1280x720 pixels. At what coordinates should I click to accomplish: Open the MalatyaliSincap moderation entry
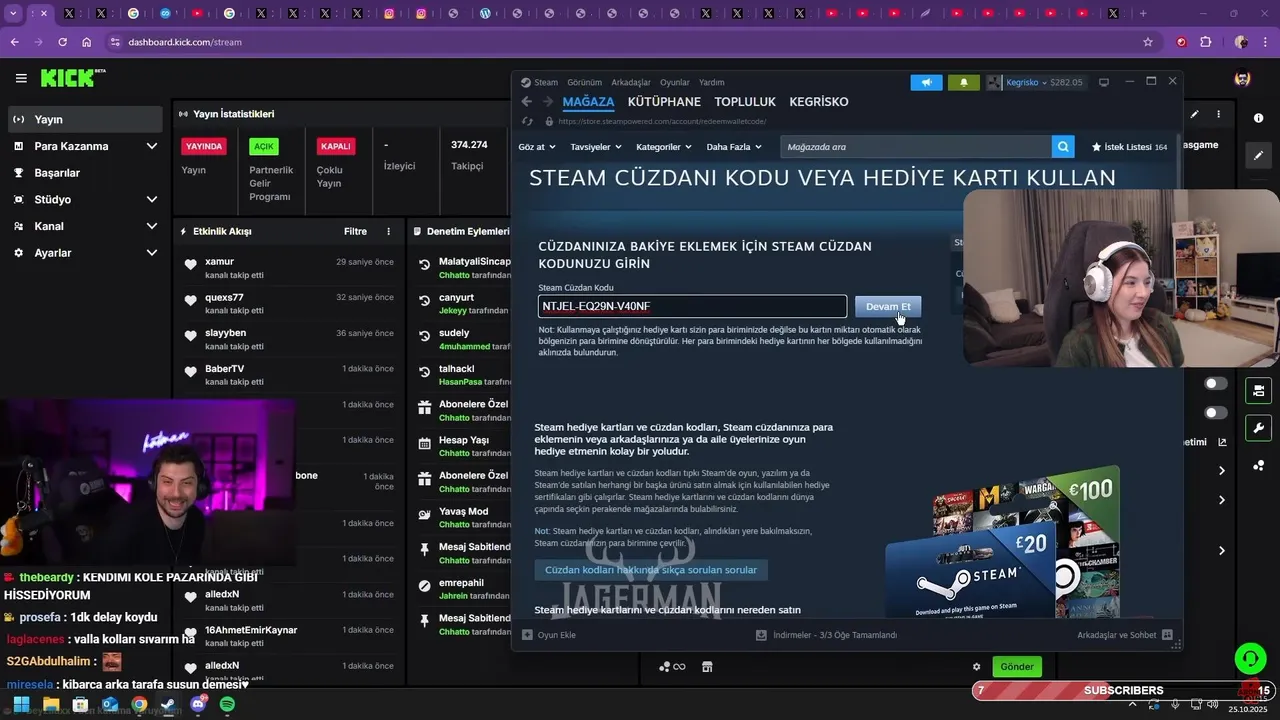(x=462, y=268)
